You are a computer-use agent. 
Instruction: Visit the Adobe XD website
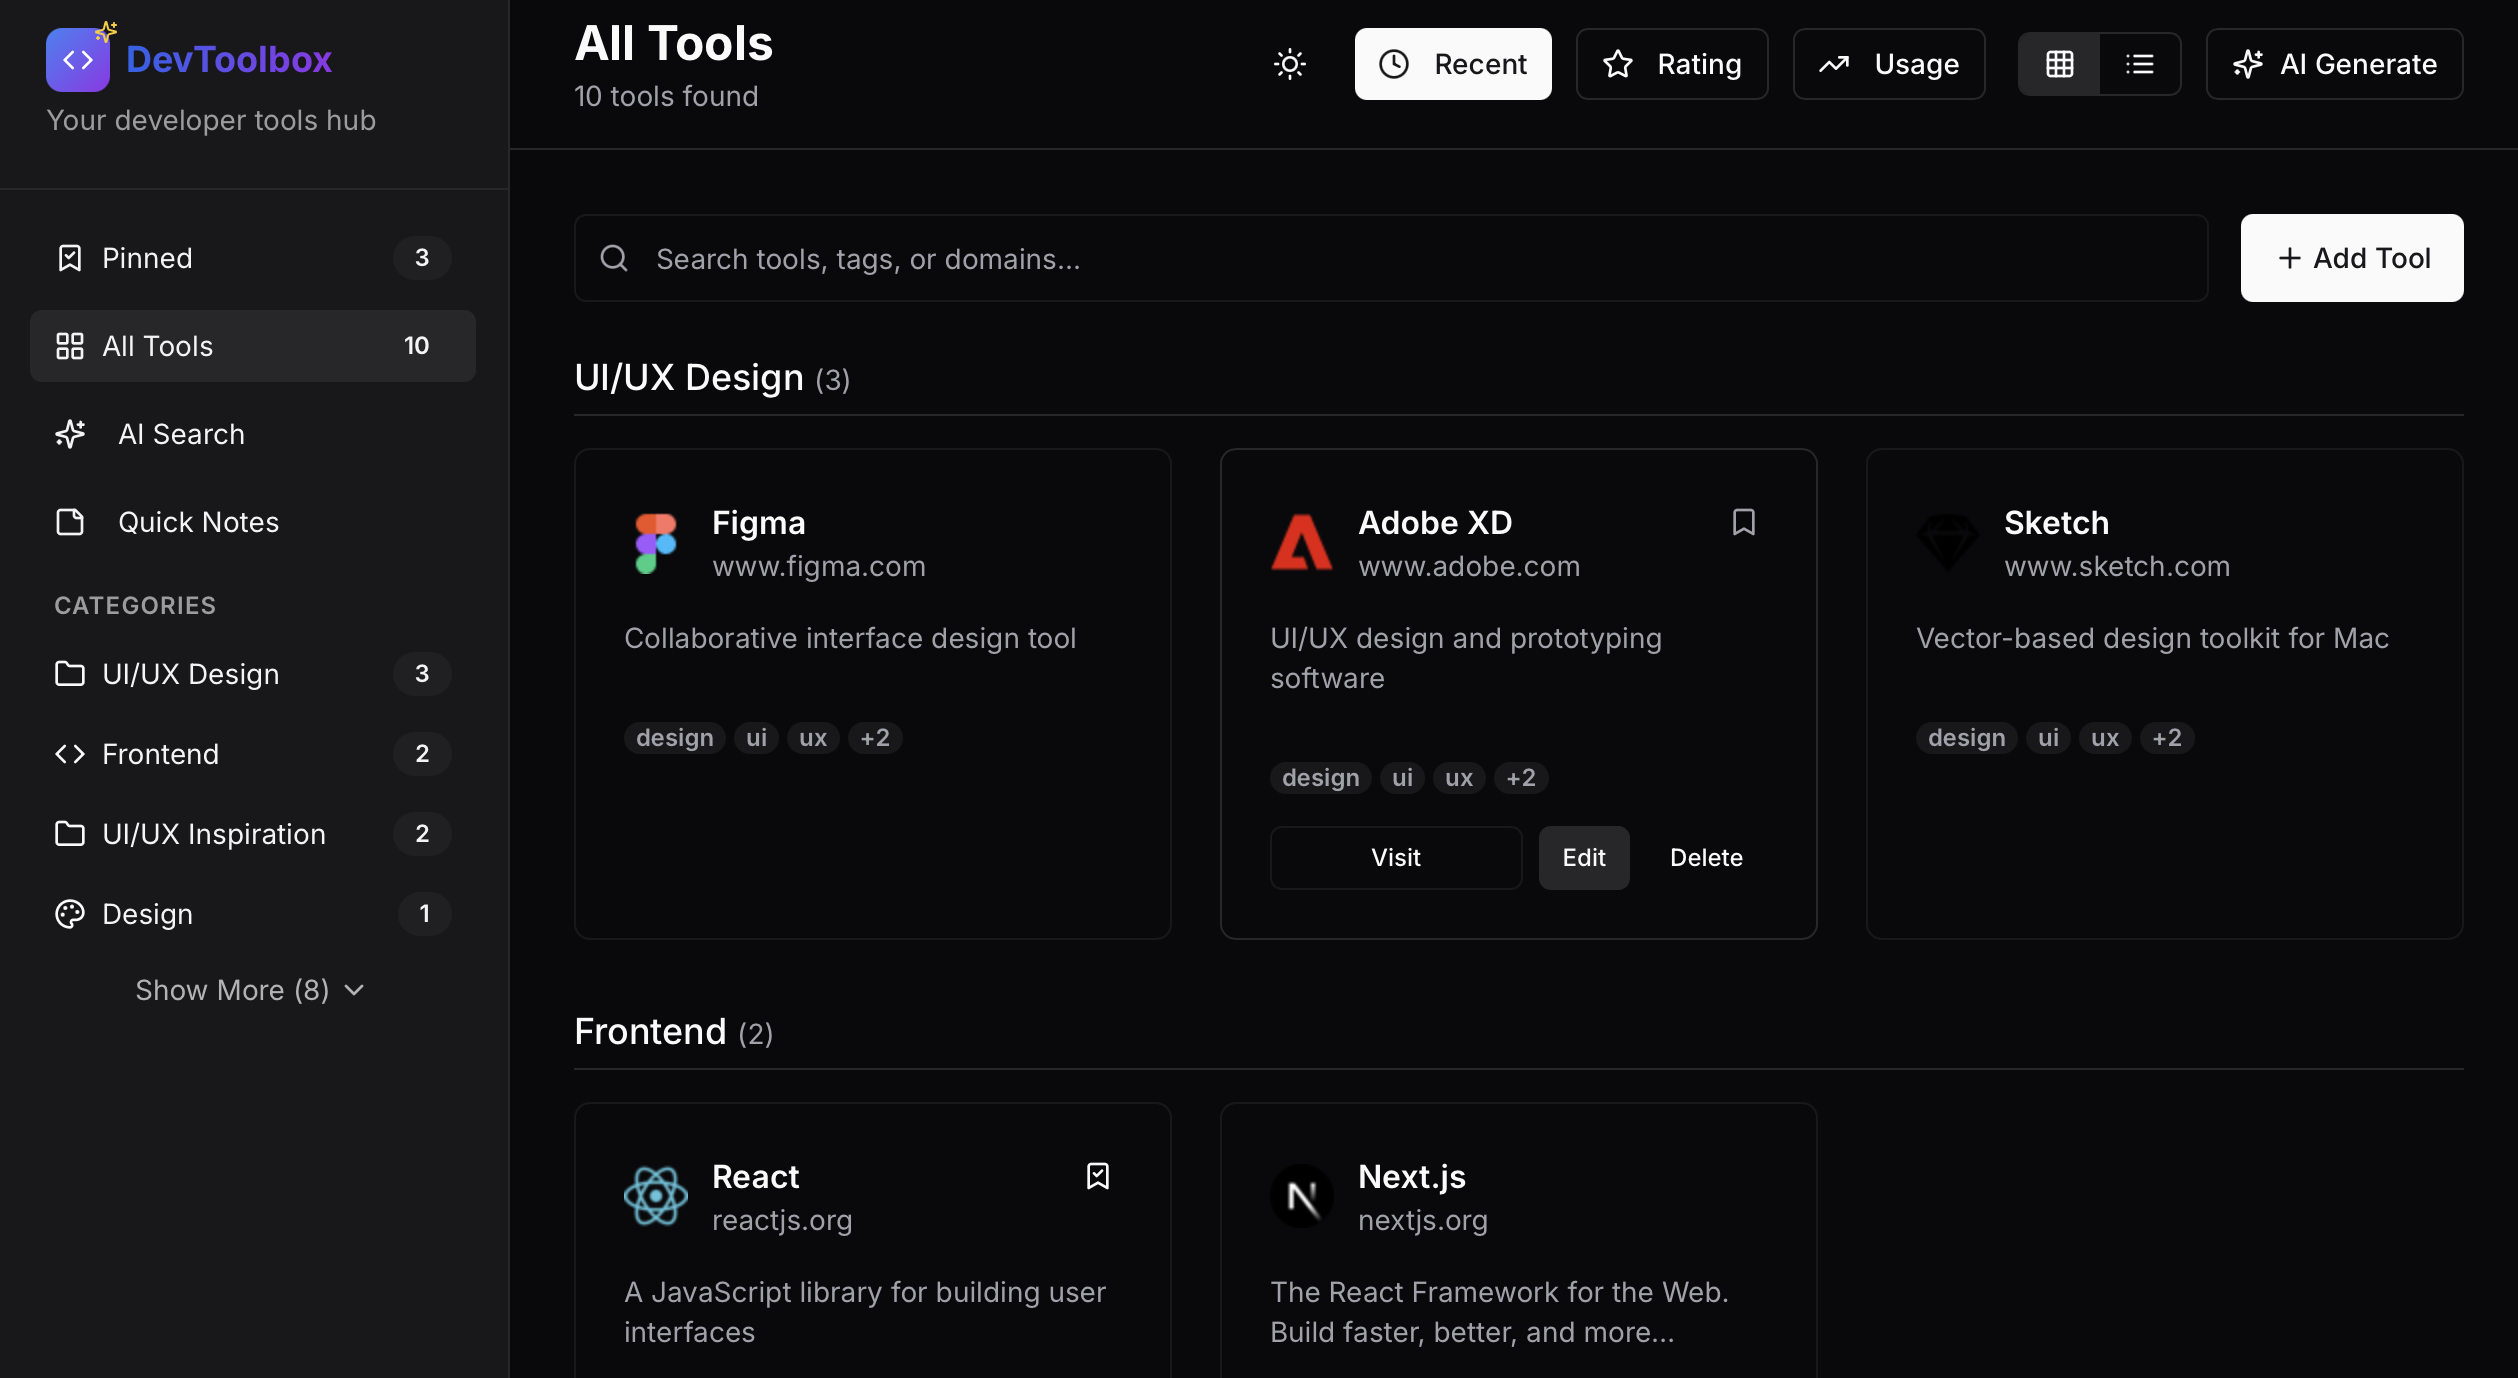click(x=1396, y=857)
